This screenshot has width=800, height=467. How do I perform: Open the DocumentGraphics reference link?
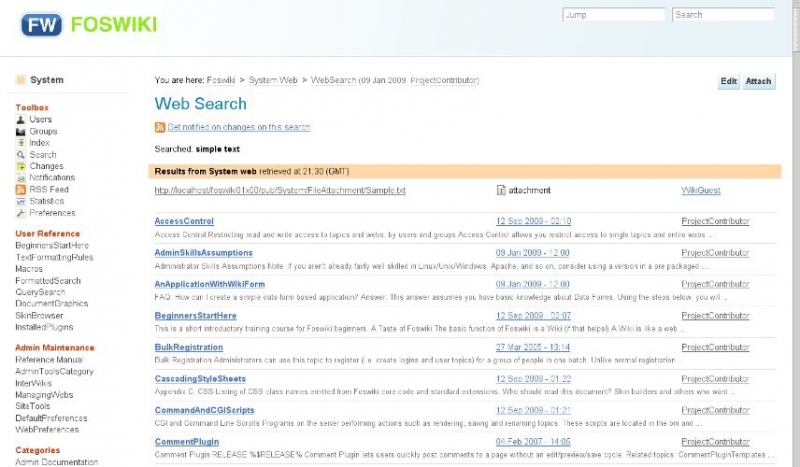(x=52, y=304)
